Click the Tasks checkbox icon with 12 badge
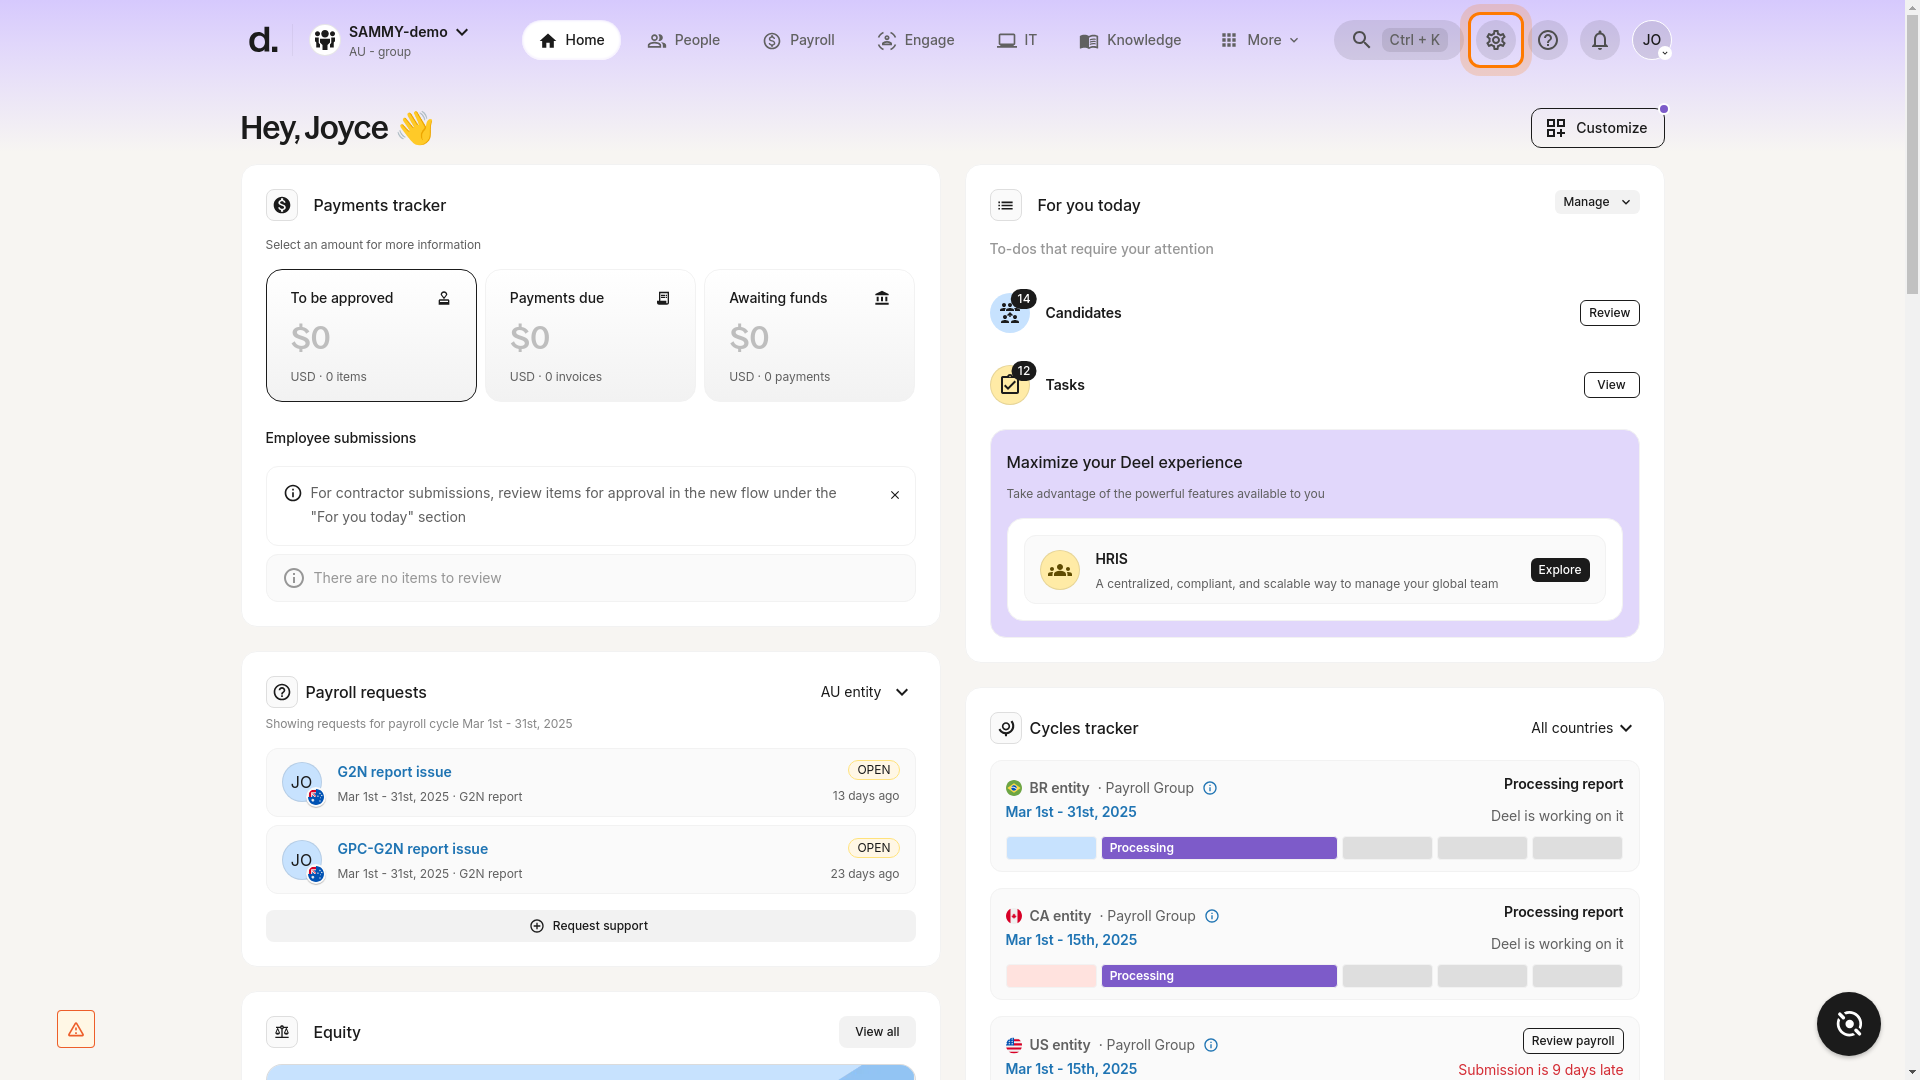Image resolution: width=1920 pixels, height=1080 pixels. [x=1009, y=385]
